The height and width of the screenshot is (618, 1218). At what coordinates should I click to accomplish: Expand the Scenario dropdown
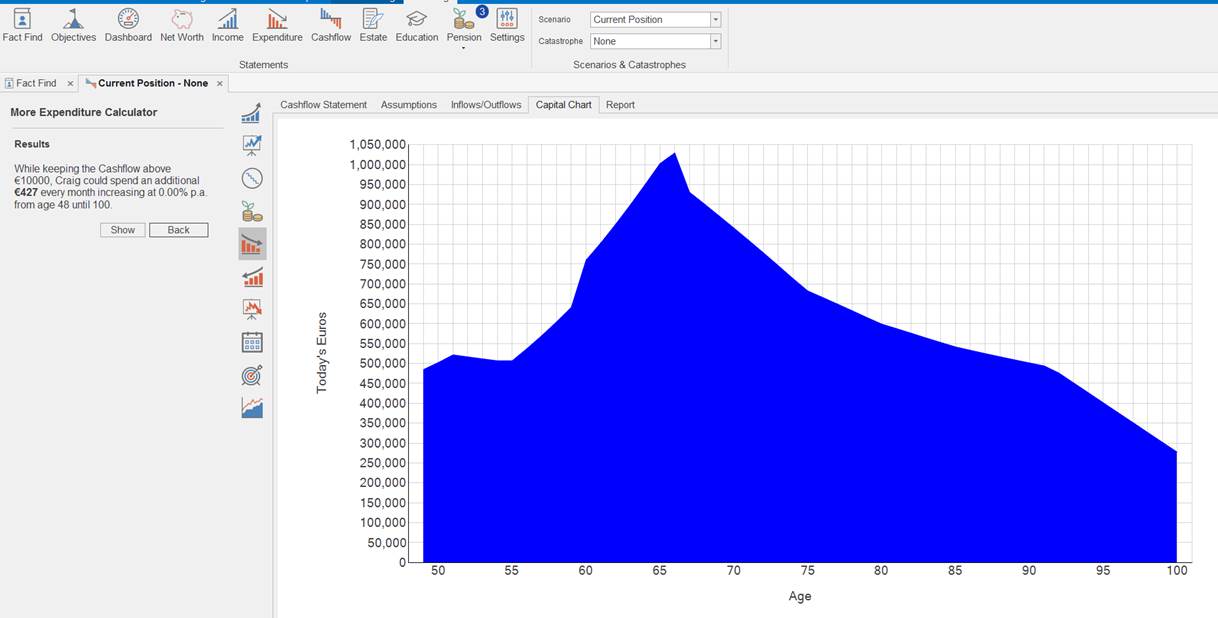click(x=715, y=20)
